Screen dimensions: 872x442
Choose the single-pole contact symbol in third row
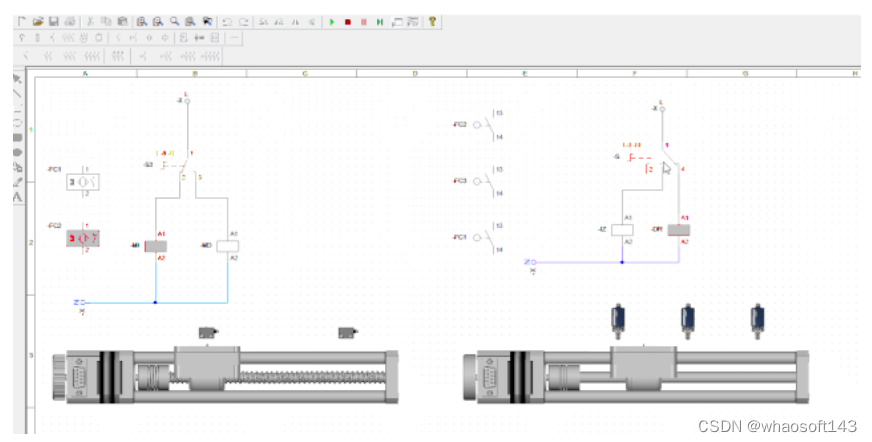[x=26, y=56]
